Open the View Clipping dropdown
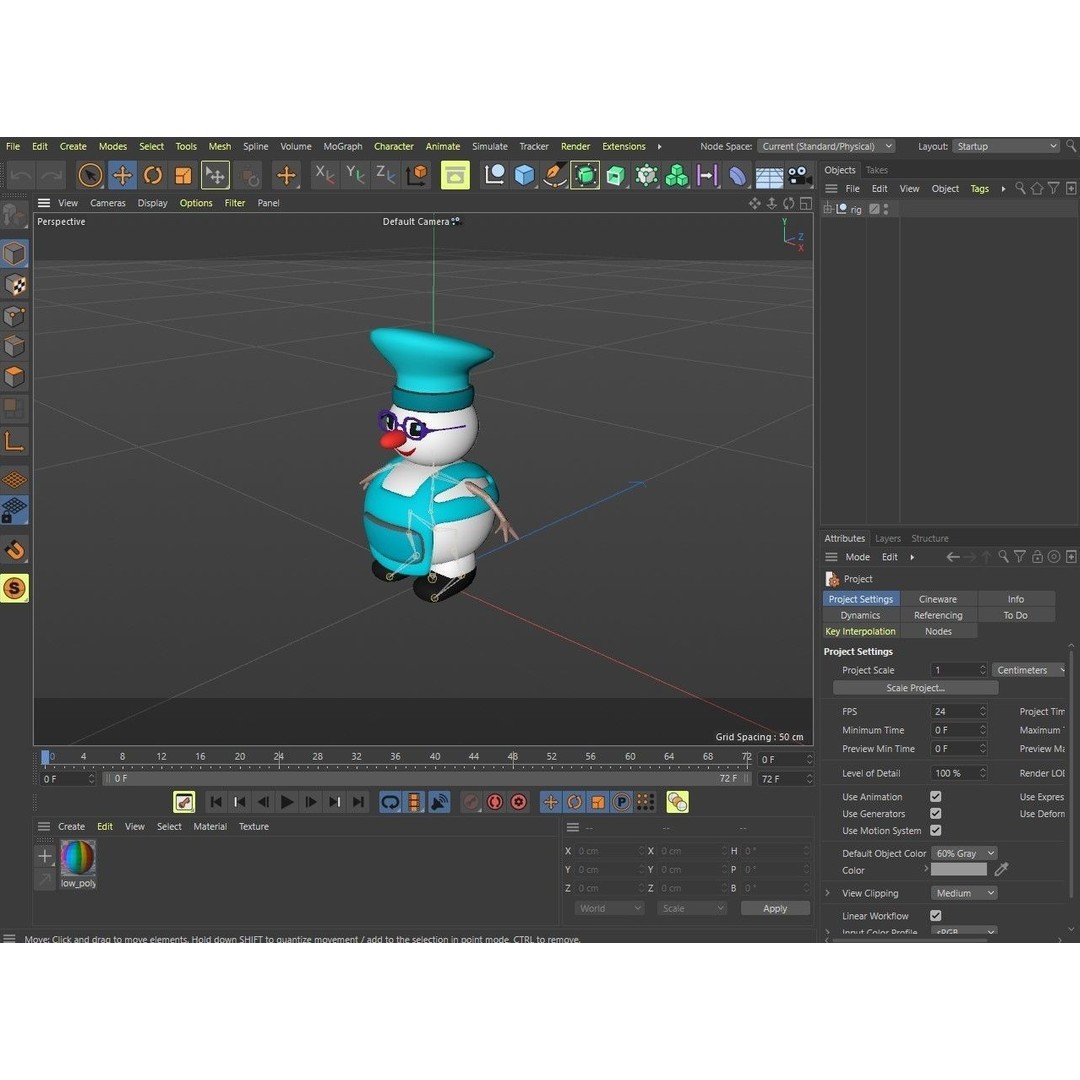This screenshot has width=1080, height=1080. [x=963, y=892]
